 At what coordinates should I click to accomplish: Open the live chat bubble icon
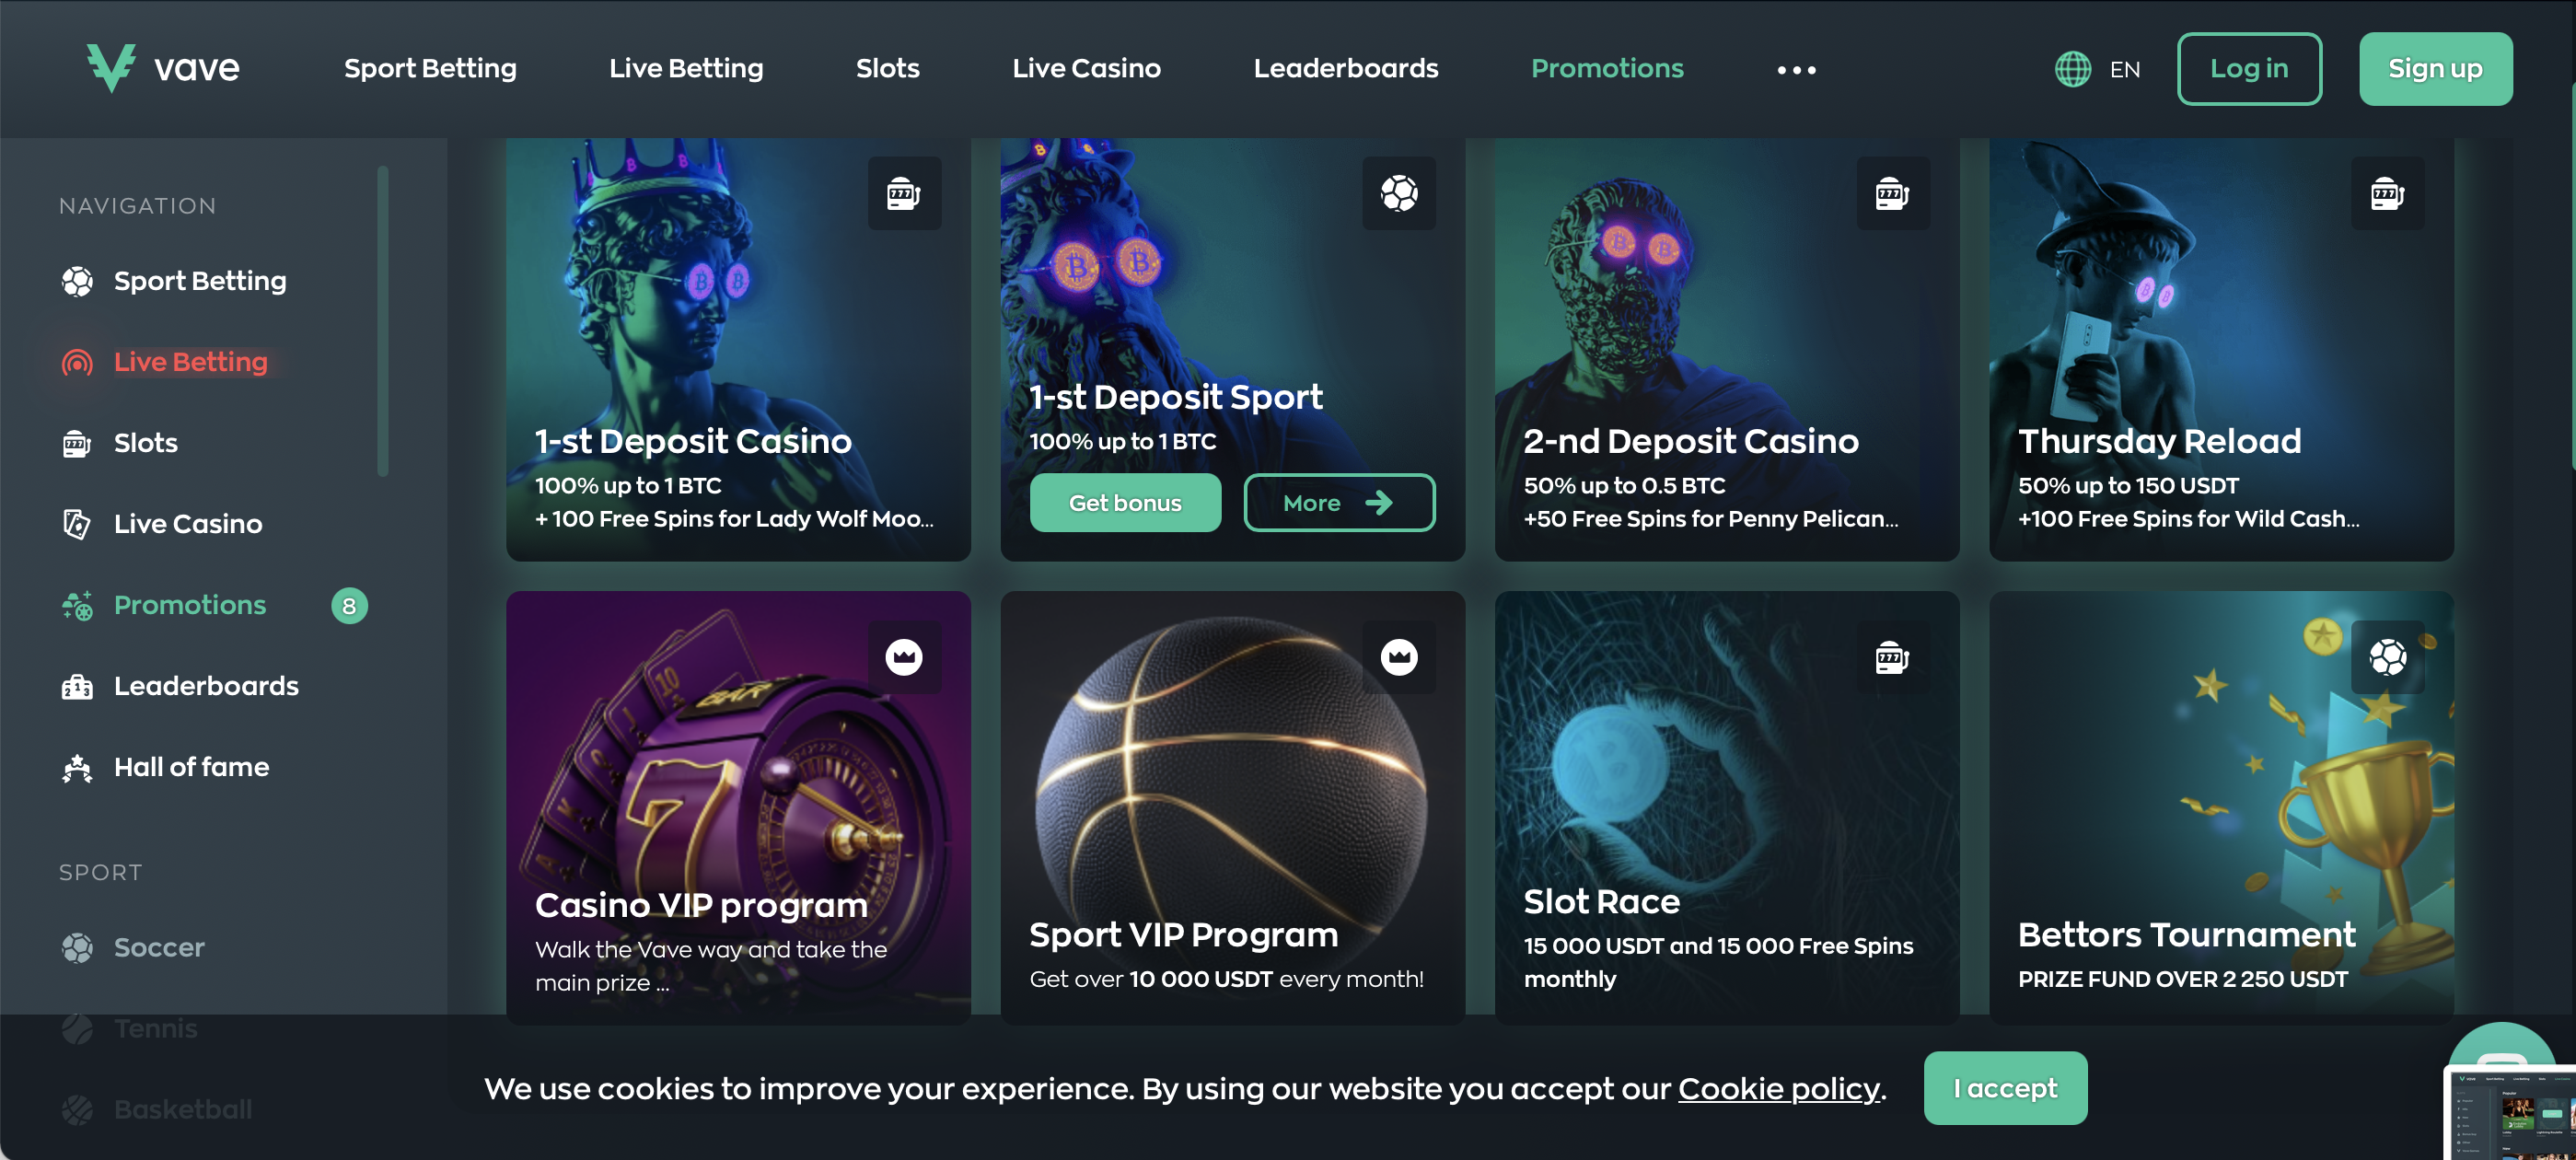[2503, 1046]
